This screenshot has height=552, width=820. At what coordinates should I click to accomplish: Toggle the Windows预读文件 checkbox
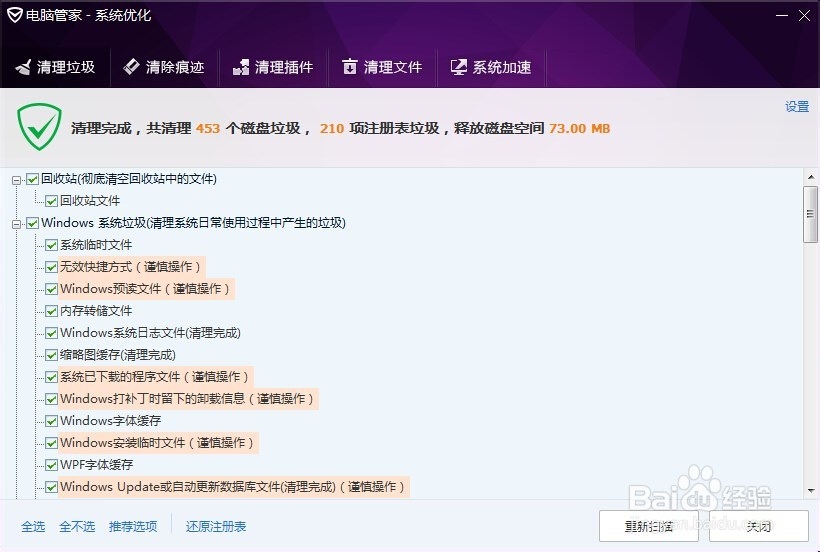point(51,289)
